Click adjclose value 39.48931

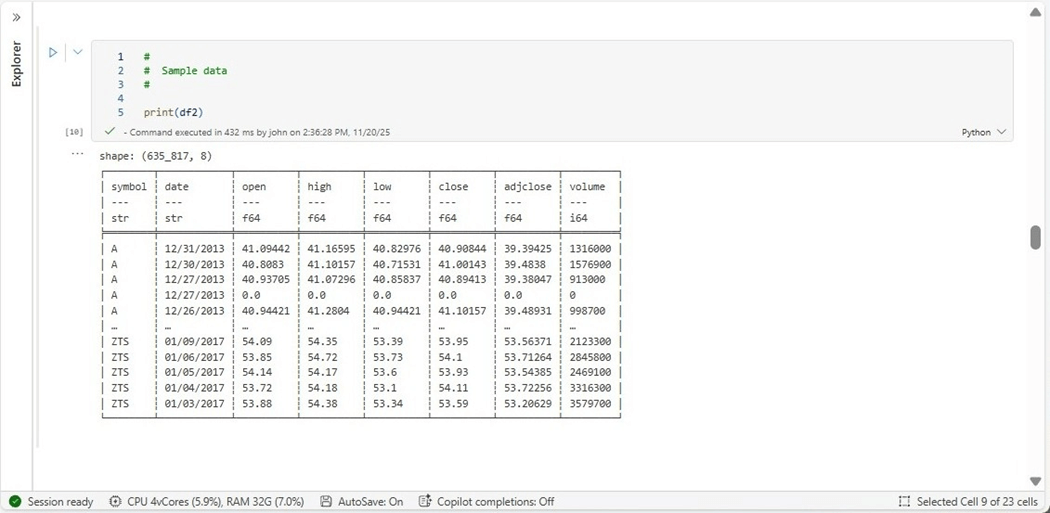pyautogui.click(x=528, y=311)
